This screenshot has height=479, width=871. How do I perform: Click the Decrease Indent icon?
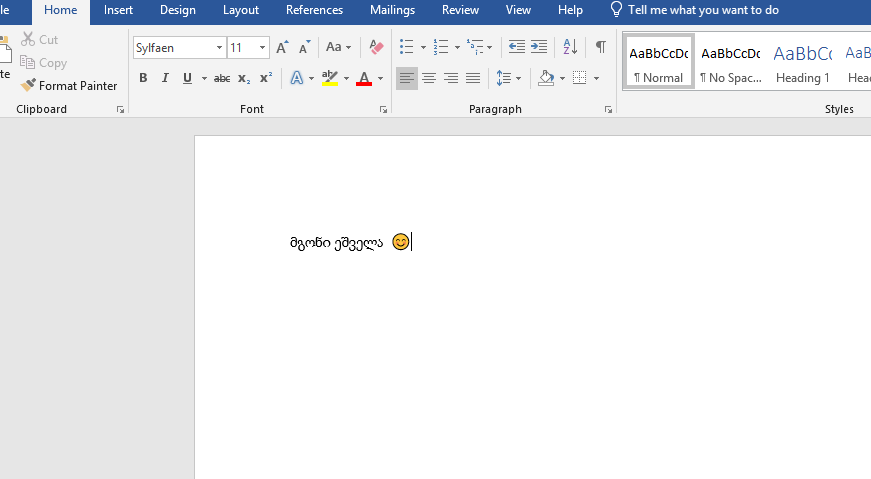(516, 47)
